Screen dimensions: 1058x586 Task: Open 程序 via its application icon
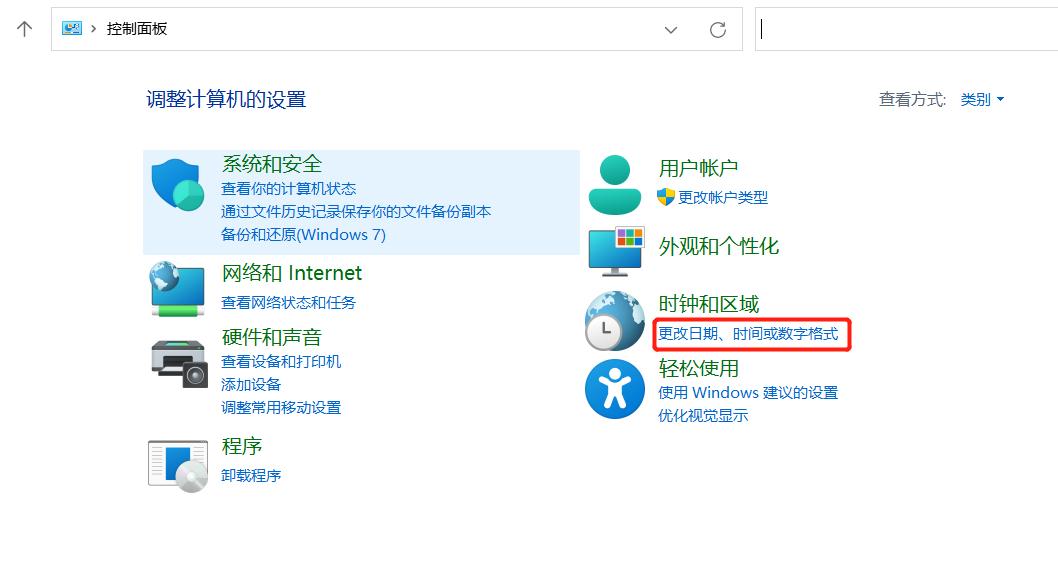point(177,460)
